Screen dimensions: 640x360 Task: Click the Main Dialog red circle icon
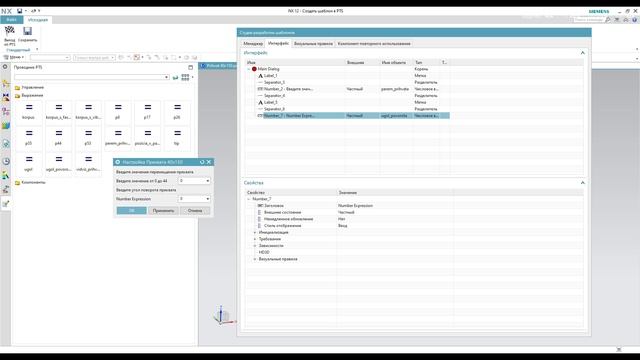tap(254, 69)
